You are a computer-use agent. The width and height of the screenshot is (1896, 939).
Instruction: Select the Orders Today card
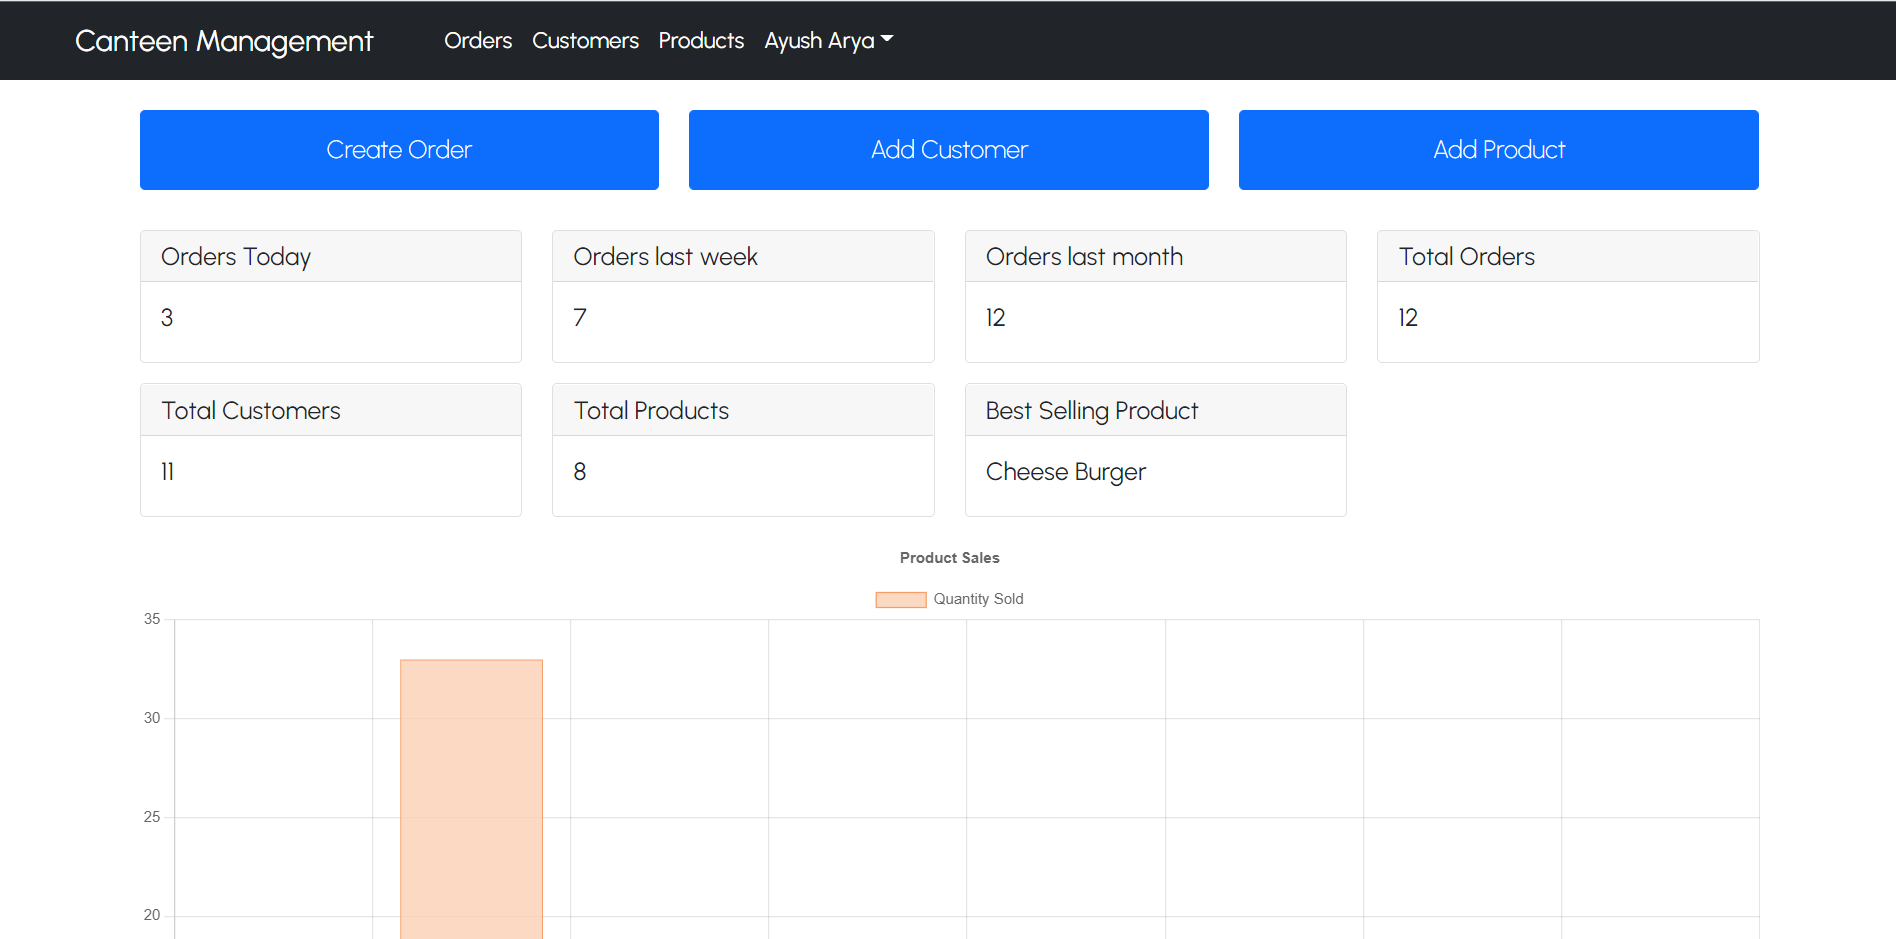point(330,296)
